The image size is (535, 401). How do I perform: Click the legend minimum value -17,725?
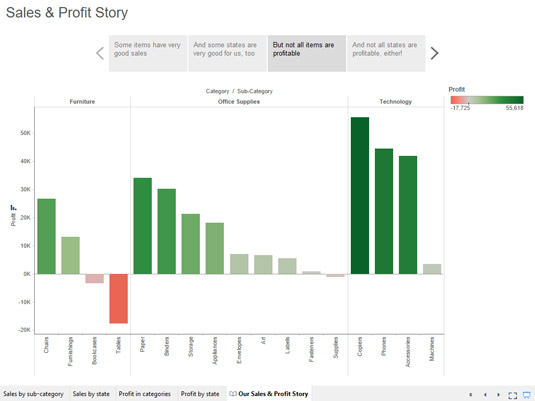pos(460,108)
